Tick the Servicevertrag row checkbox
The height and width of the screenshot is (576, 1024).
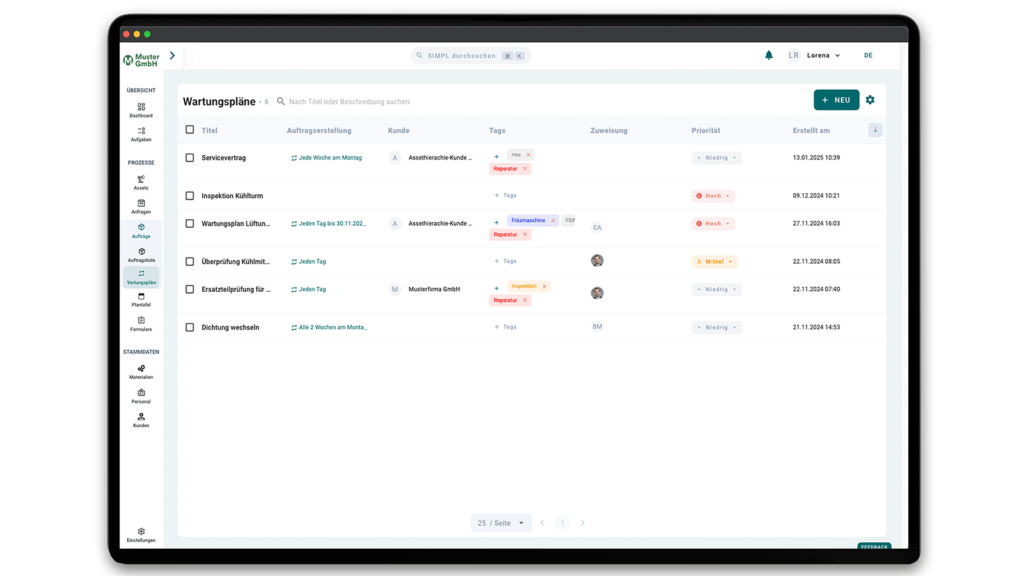click(190, 158)
